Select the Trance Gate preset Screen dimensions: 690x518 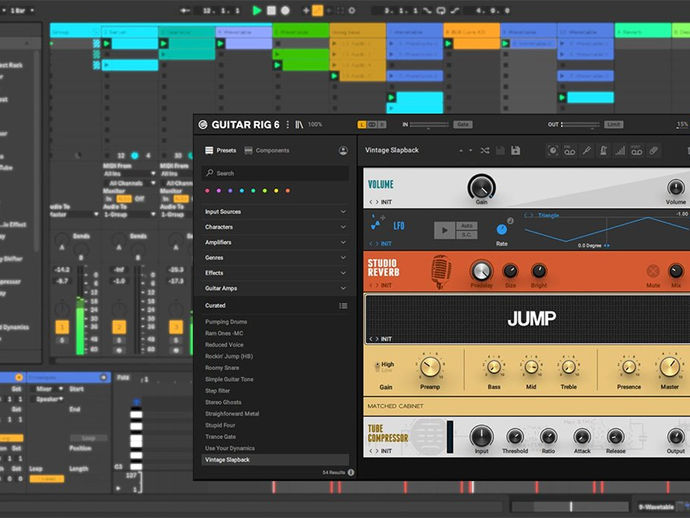tap(220, 437)
